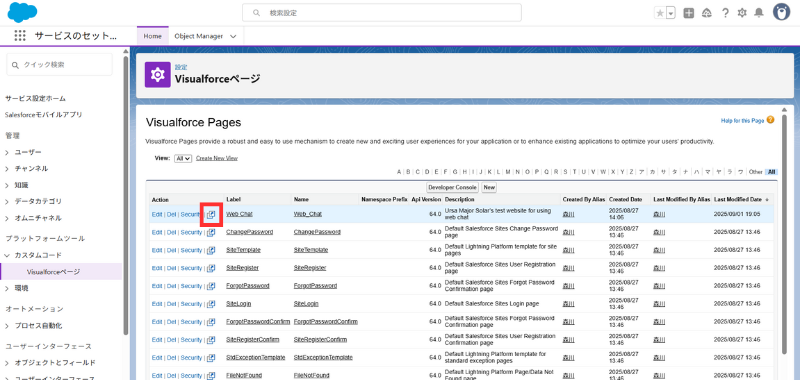Expand the チャンネル sidebar section
This screenshot has height=380, width=800.
[x=8, y=169]
